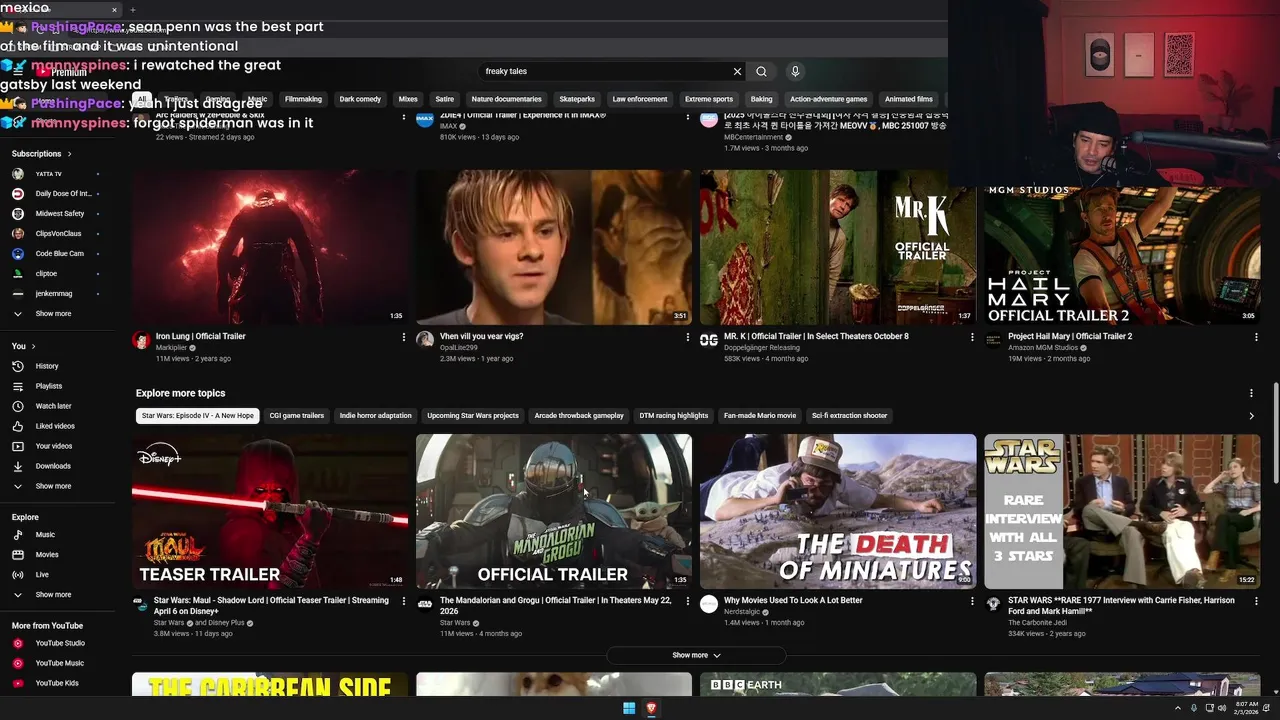Image resolution: width=1280 pixels, height=720 pixels.
Task: Filter by 'Extreme sports' chip
Action: (709, 99)
